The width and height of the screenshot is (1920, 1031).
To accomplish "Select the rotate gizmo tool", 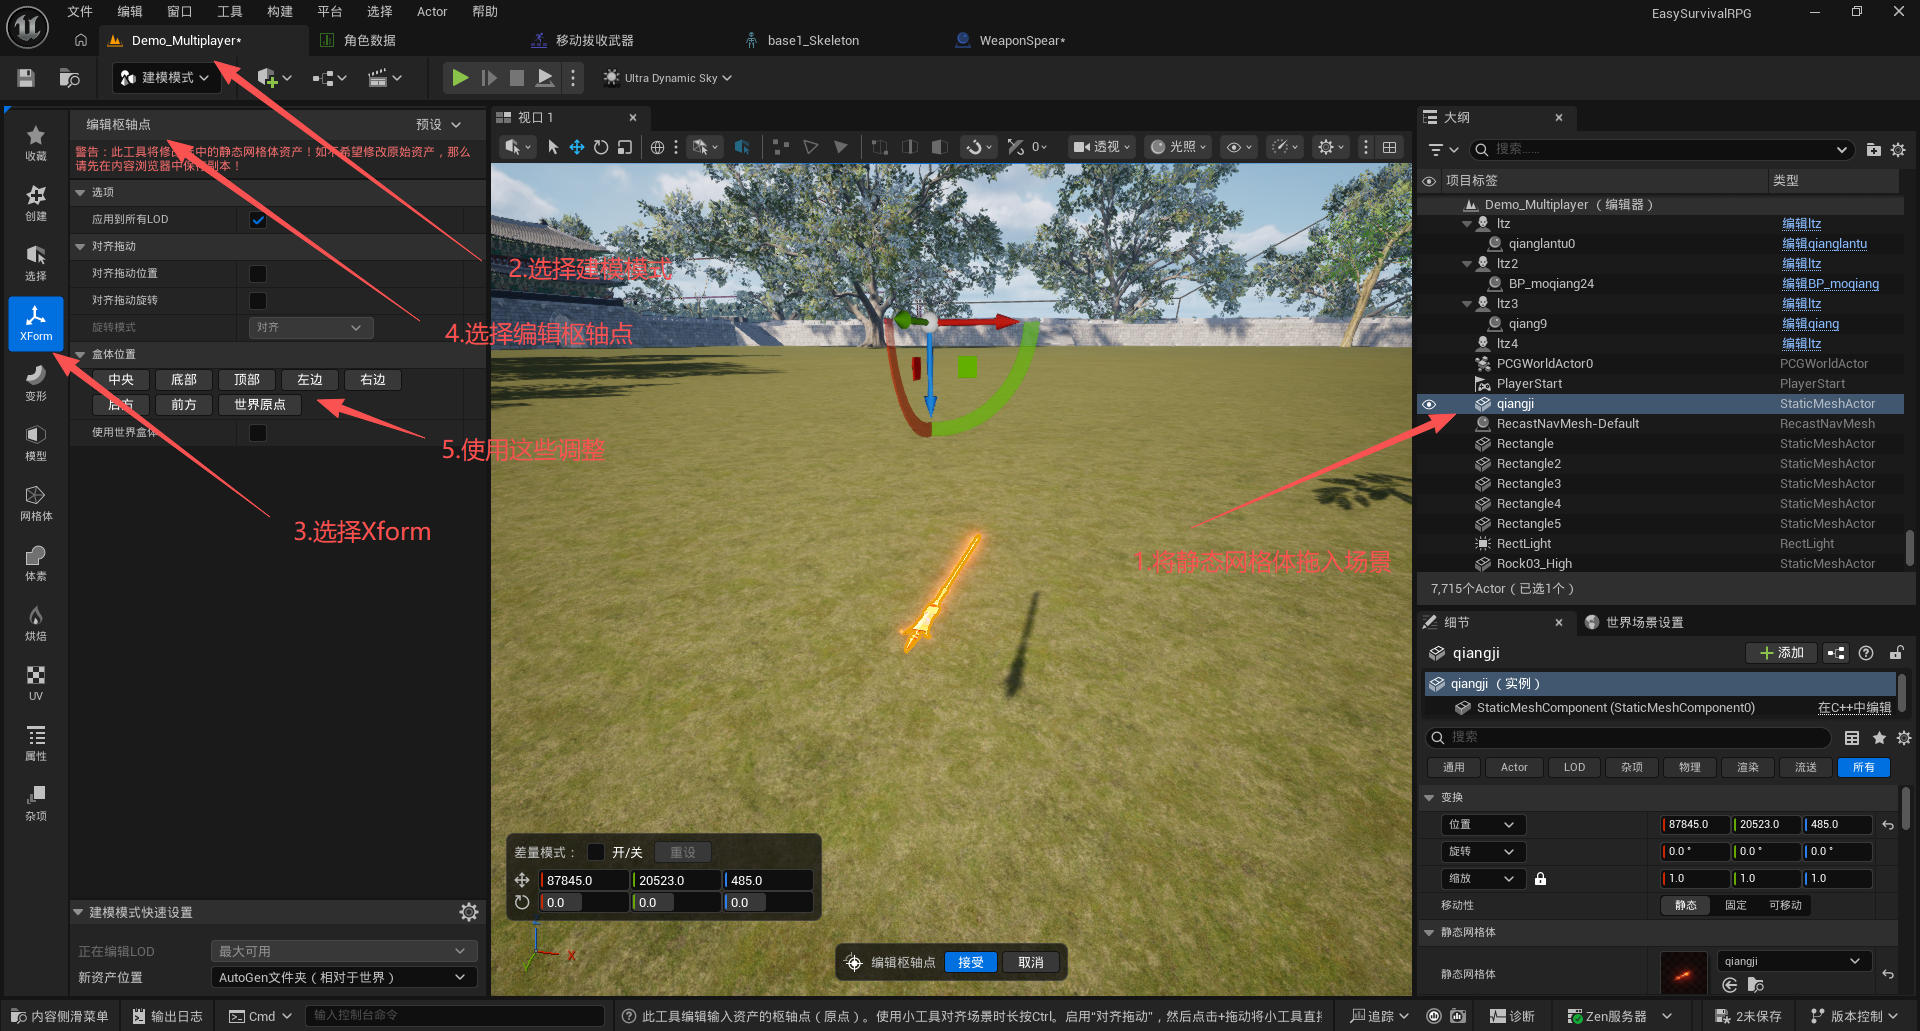I will (601, 147).
